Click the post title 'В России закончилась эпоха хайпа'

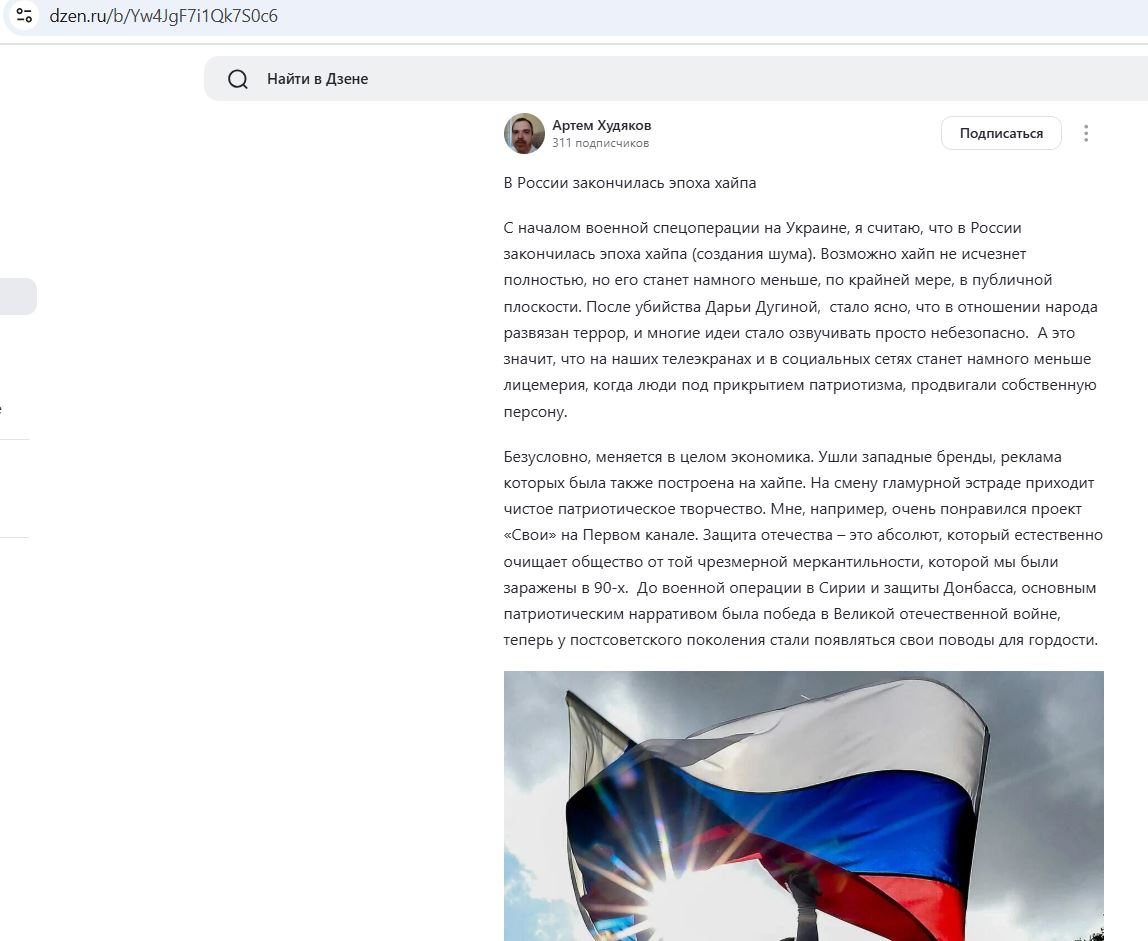pyautogui.click(x=630, y=183)
